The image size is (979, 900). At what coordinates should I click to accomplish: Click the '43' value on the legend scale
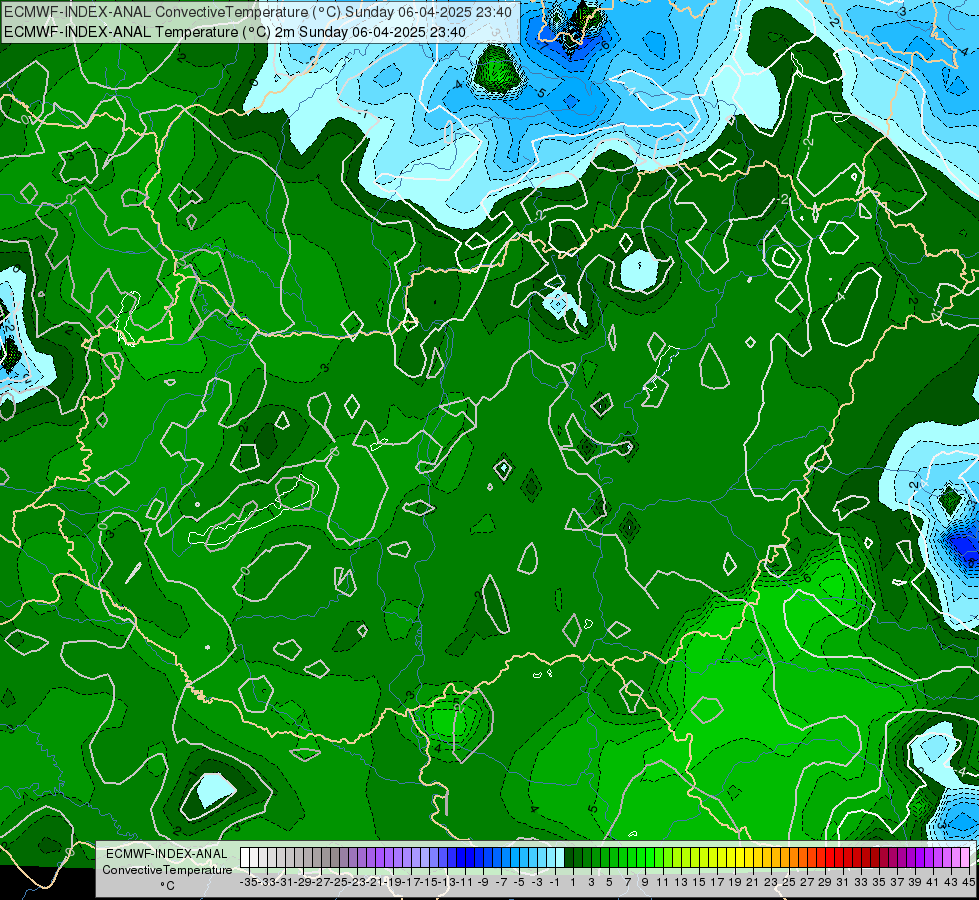(x=951, y=882)
